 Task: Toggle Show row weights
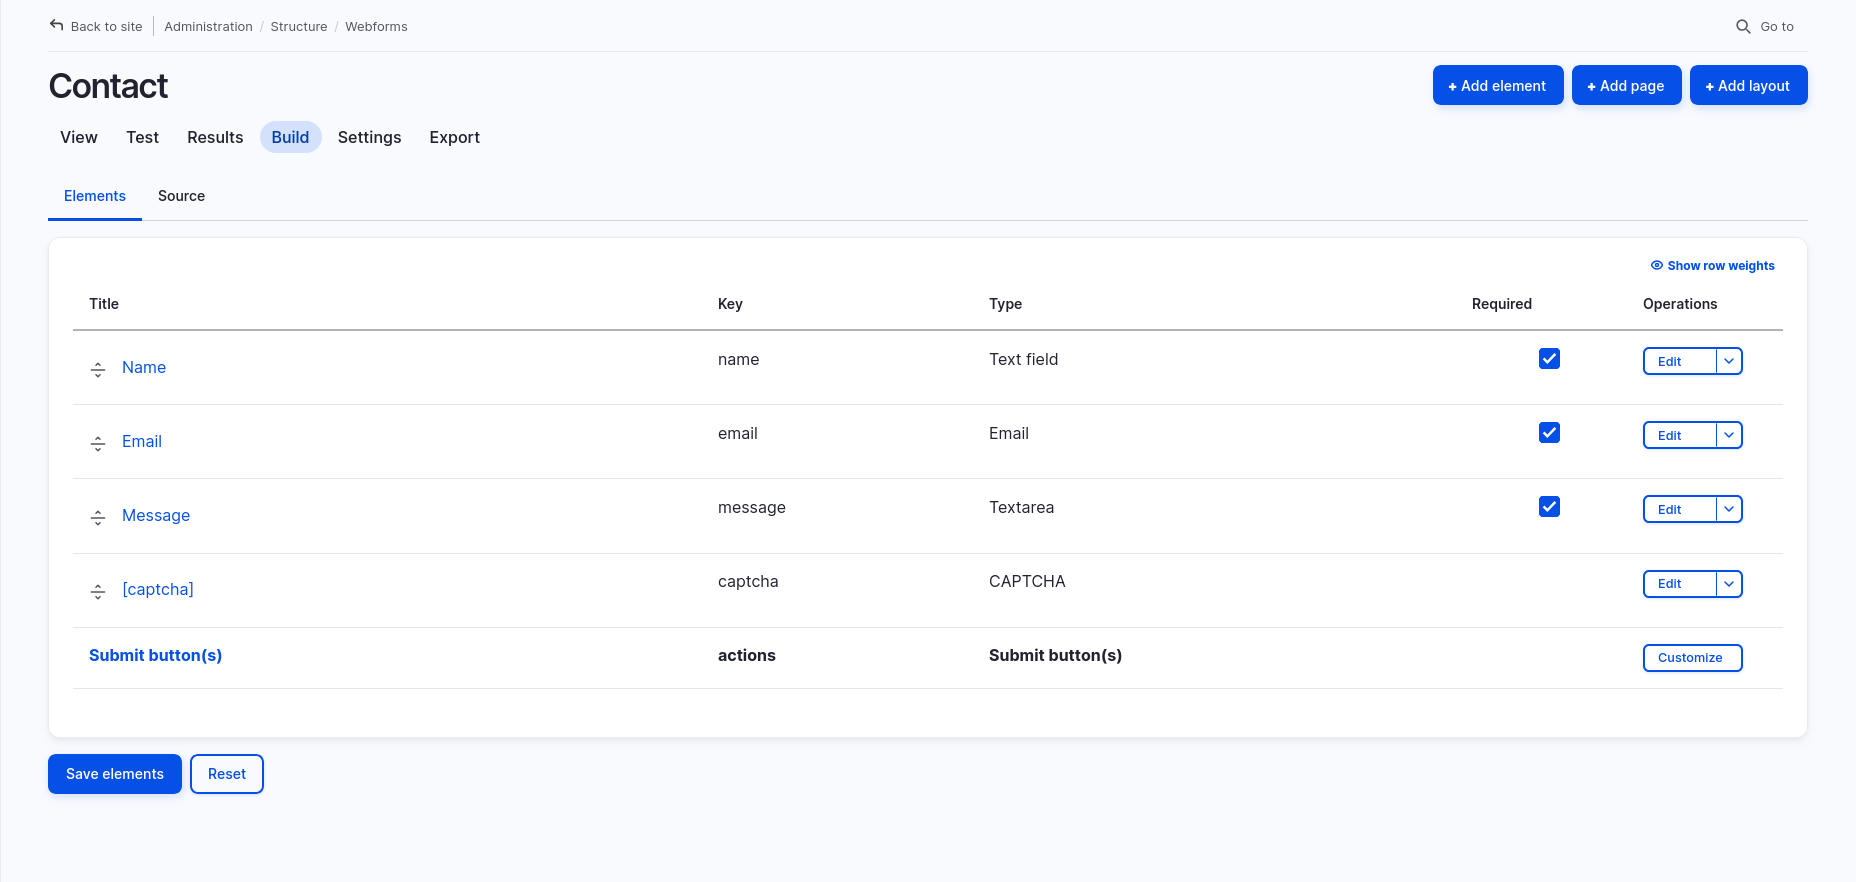1712,266
